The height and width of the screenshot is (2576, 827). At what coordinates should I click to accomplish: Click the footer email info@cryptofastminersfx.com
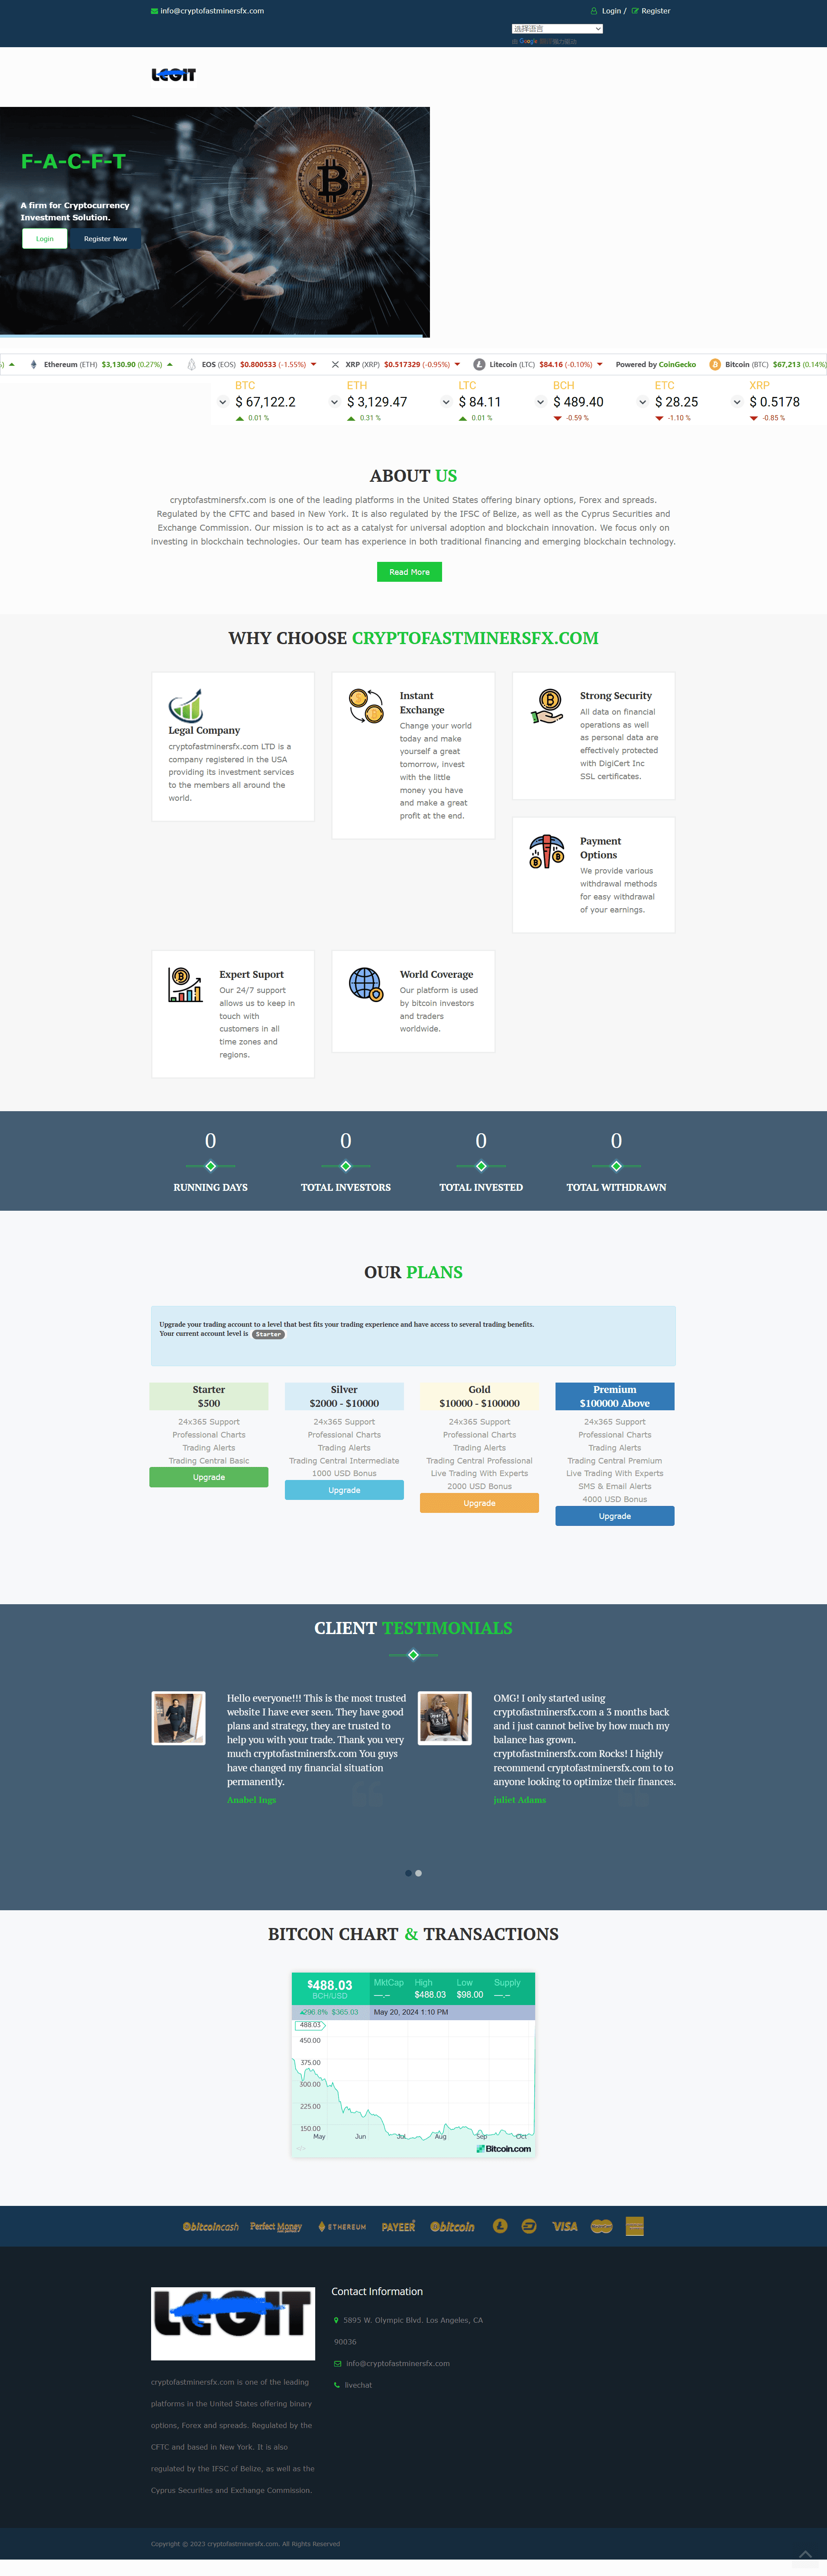[398, 2364]
